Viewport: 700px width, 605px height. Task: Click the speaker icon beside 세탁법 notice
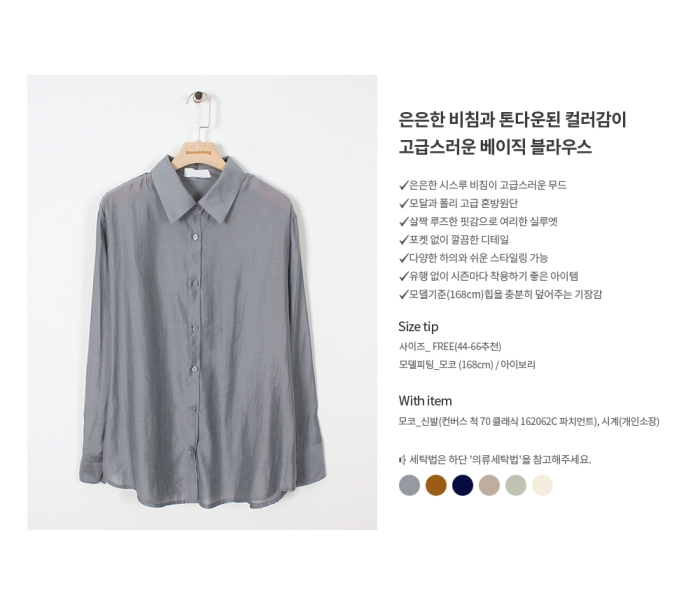click(402, 459)
